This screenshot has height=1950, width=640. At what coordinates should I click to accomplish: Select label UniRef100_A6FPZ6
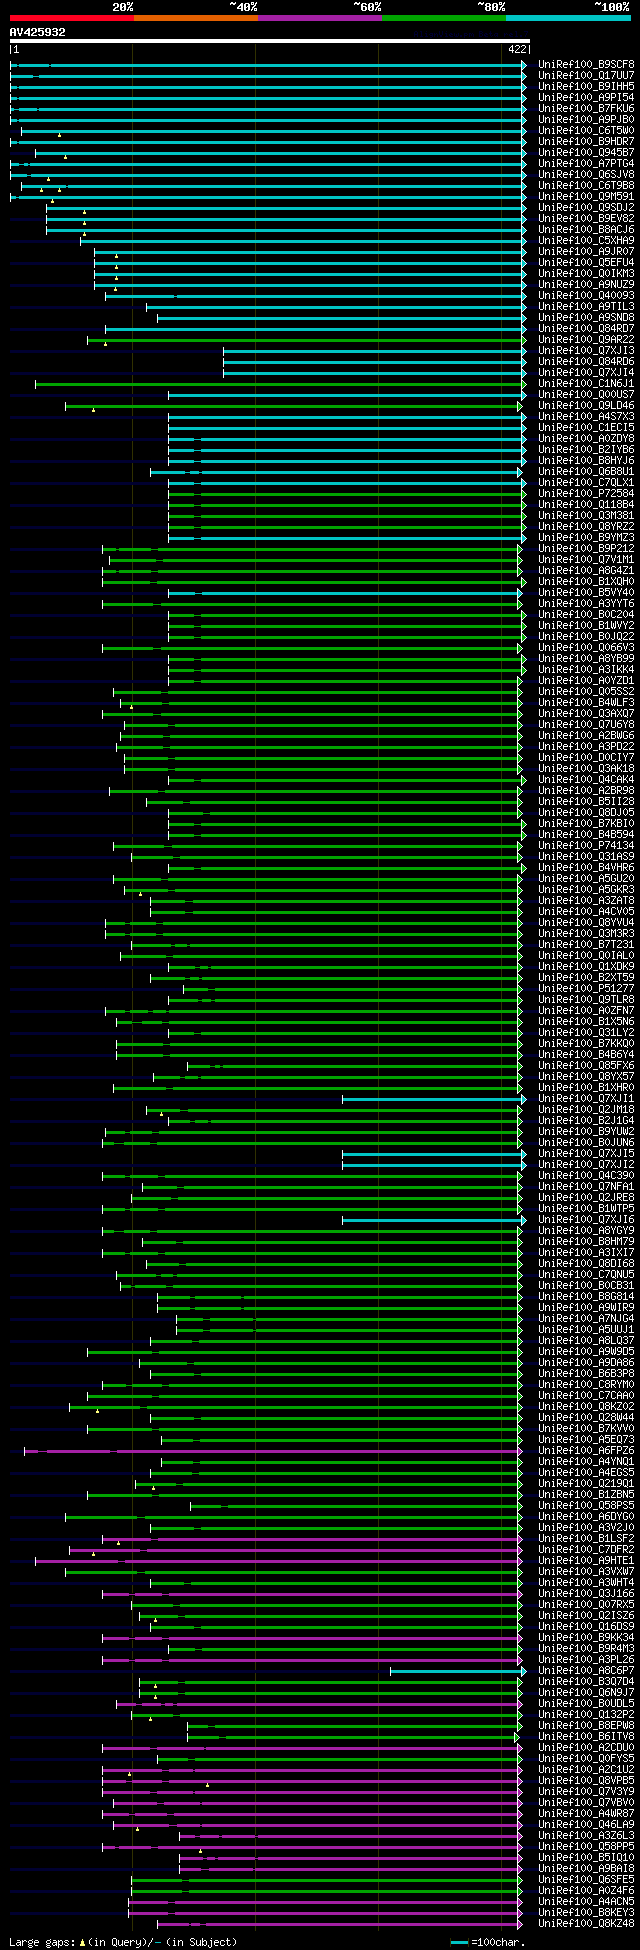tap(586, 1451)
